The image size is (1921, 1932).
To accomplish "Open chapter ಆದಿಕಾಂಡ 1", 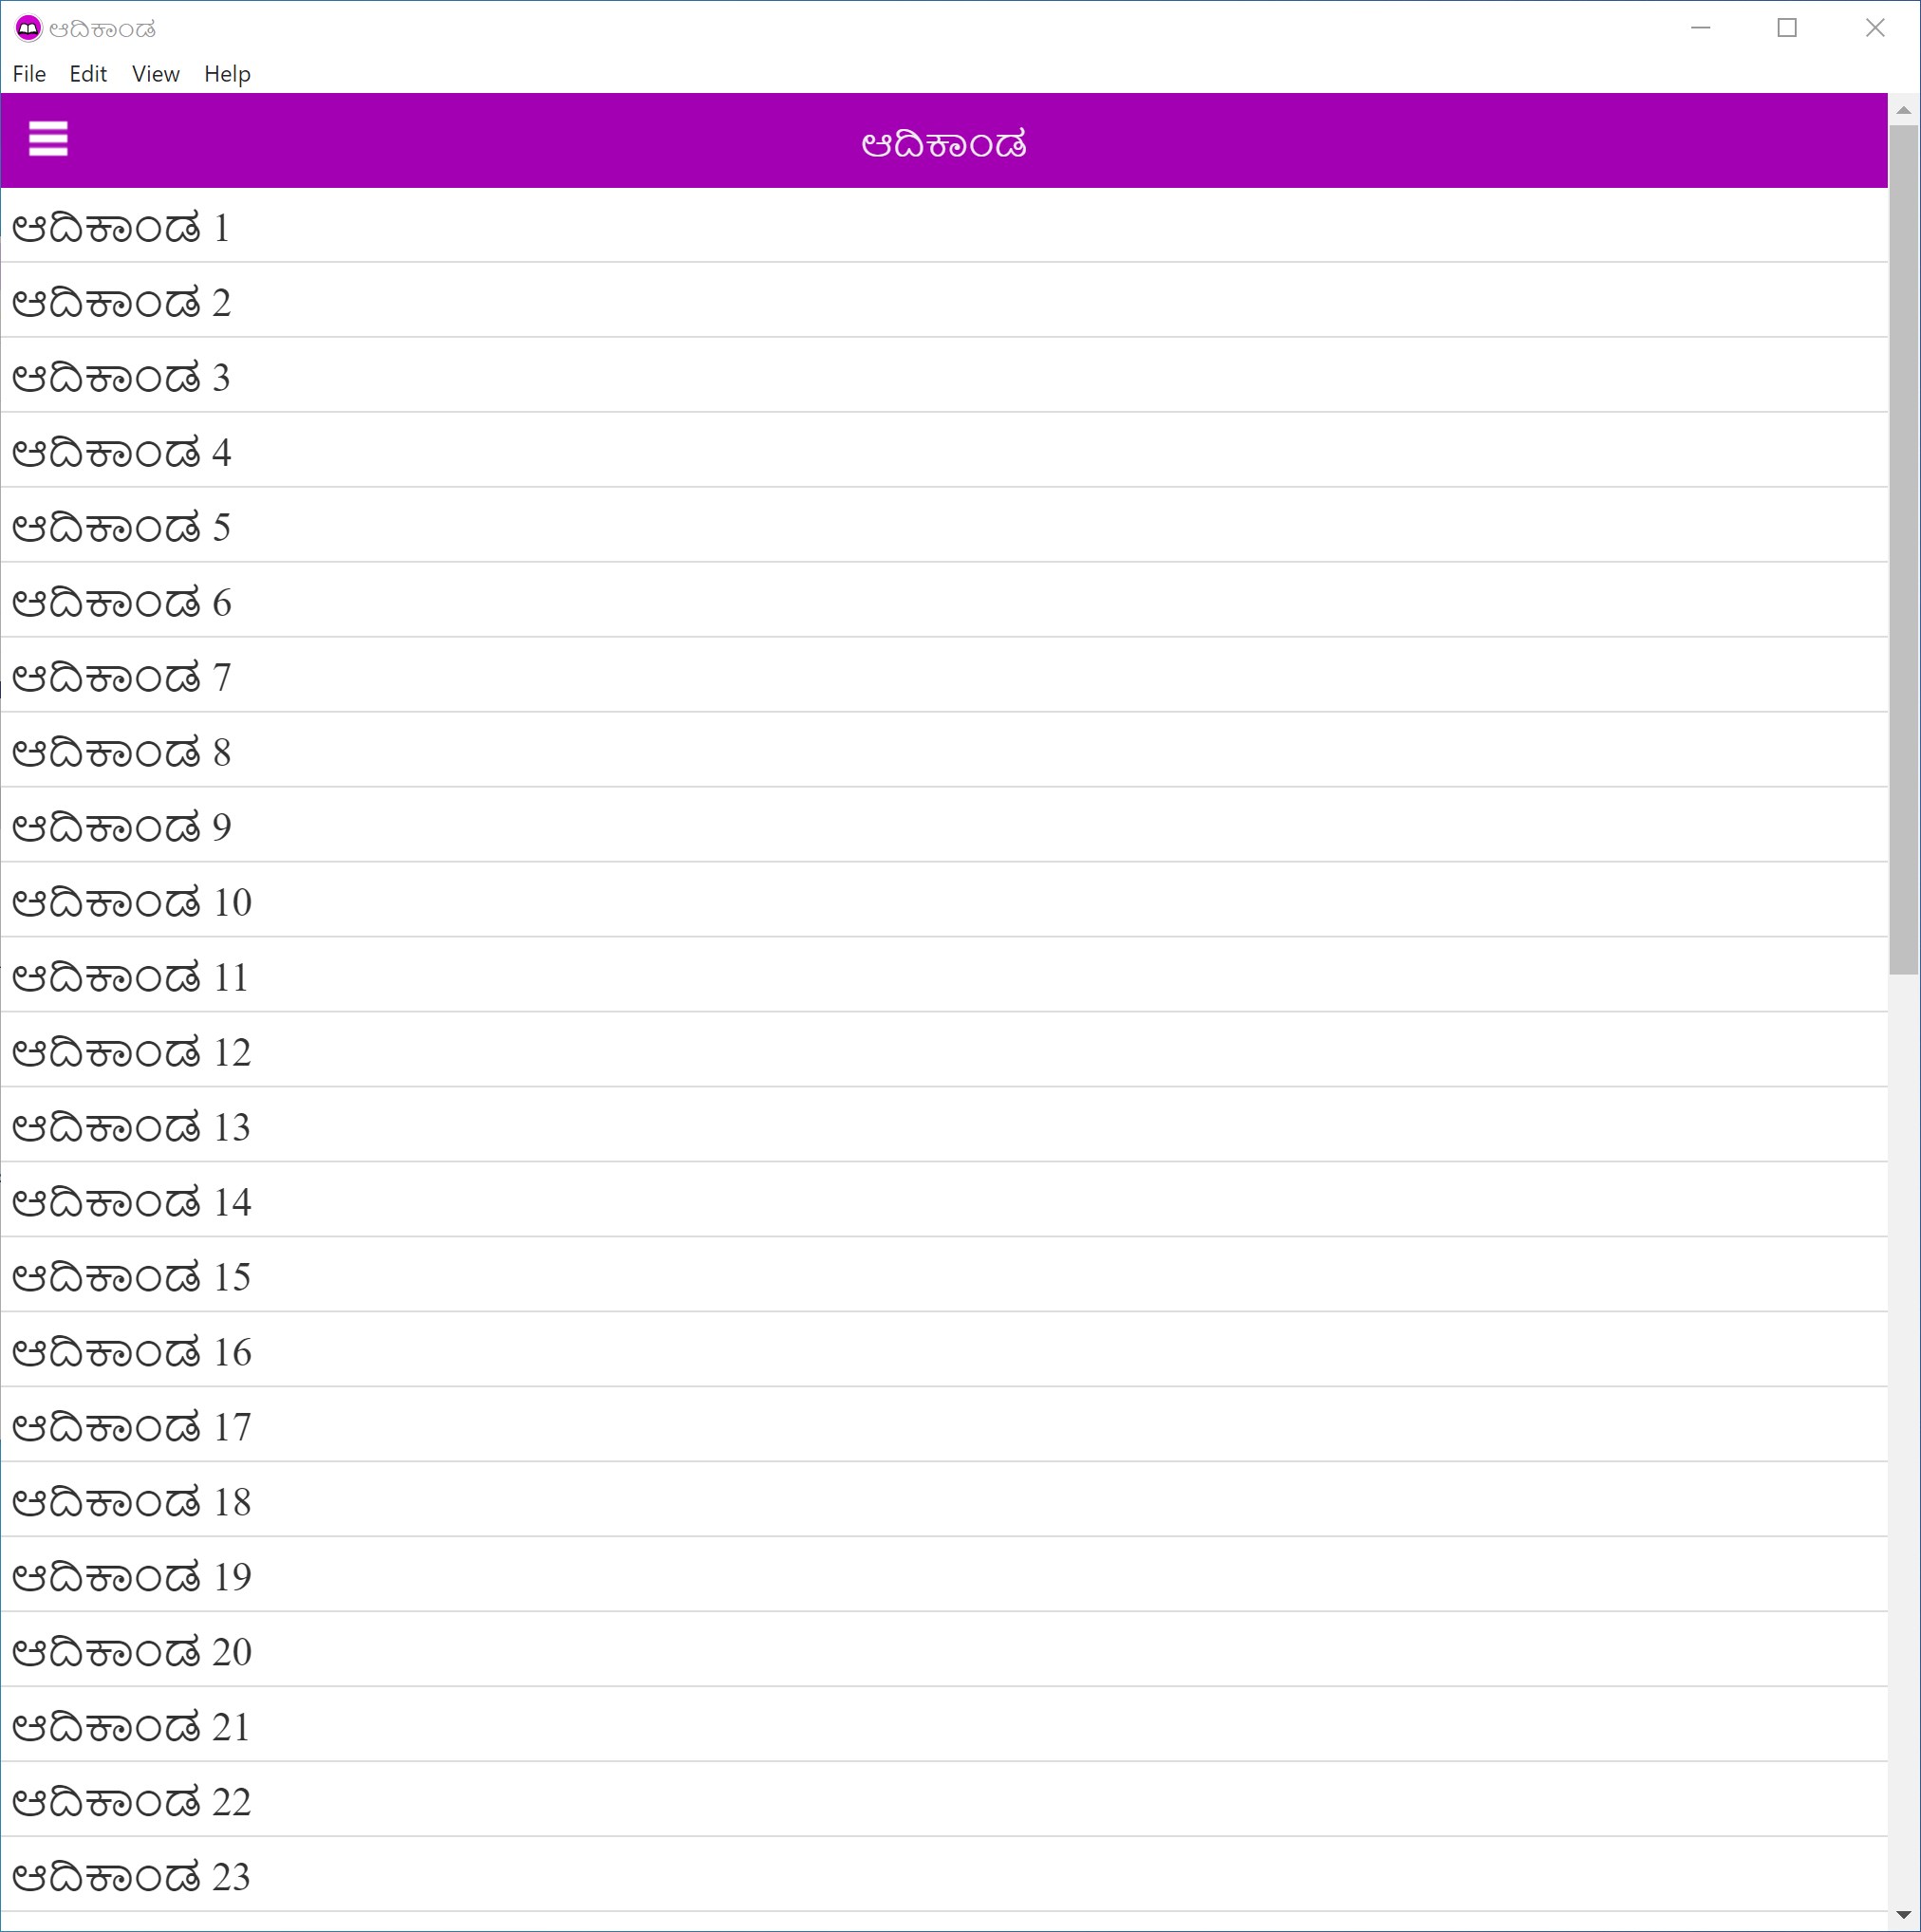I will [120, 228].
